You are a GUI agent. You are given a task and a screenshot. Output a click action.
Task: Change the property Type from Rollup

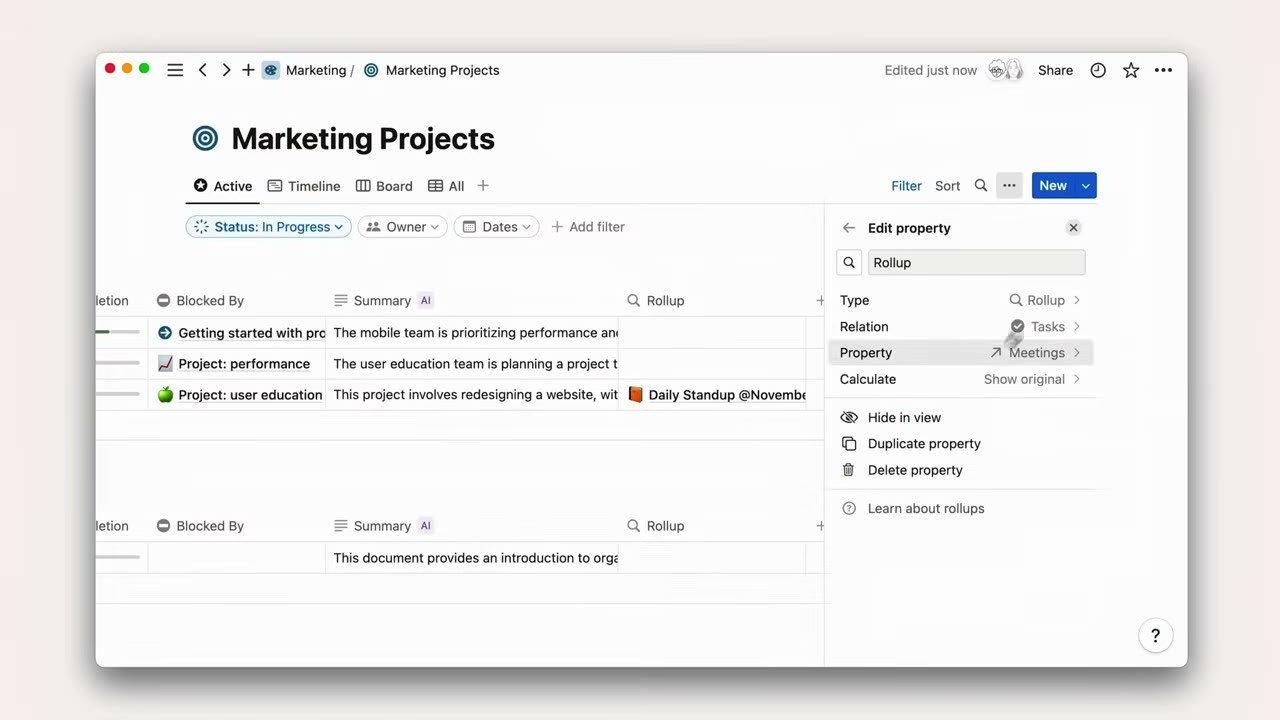pos(960,300)
